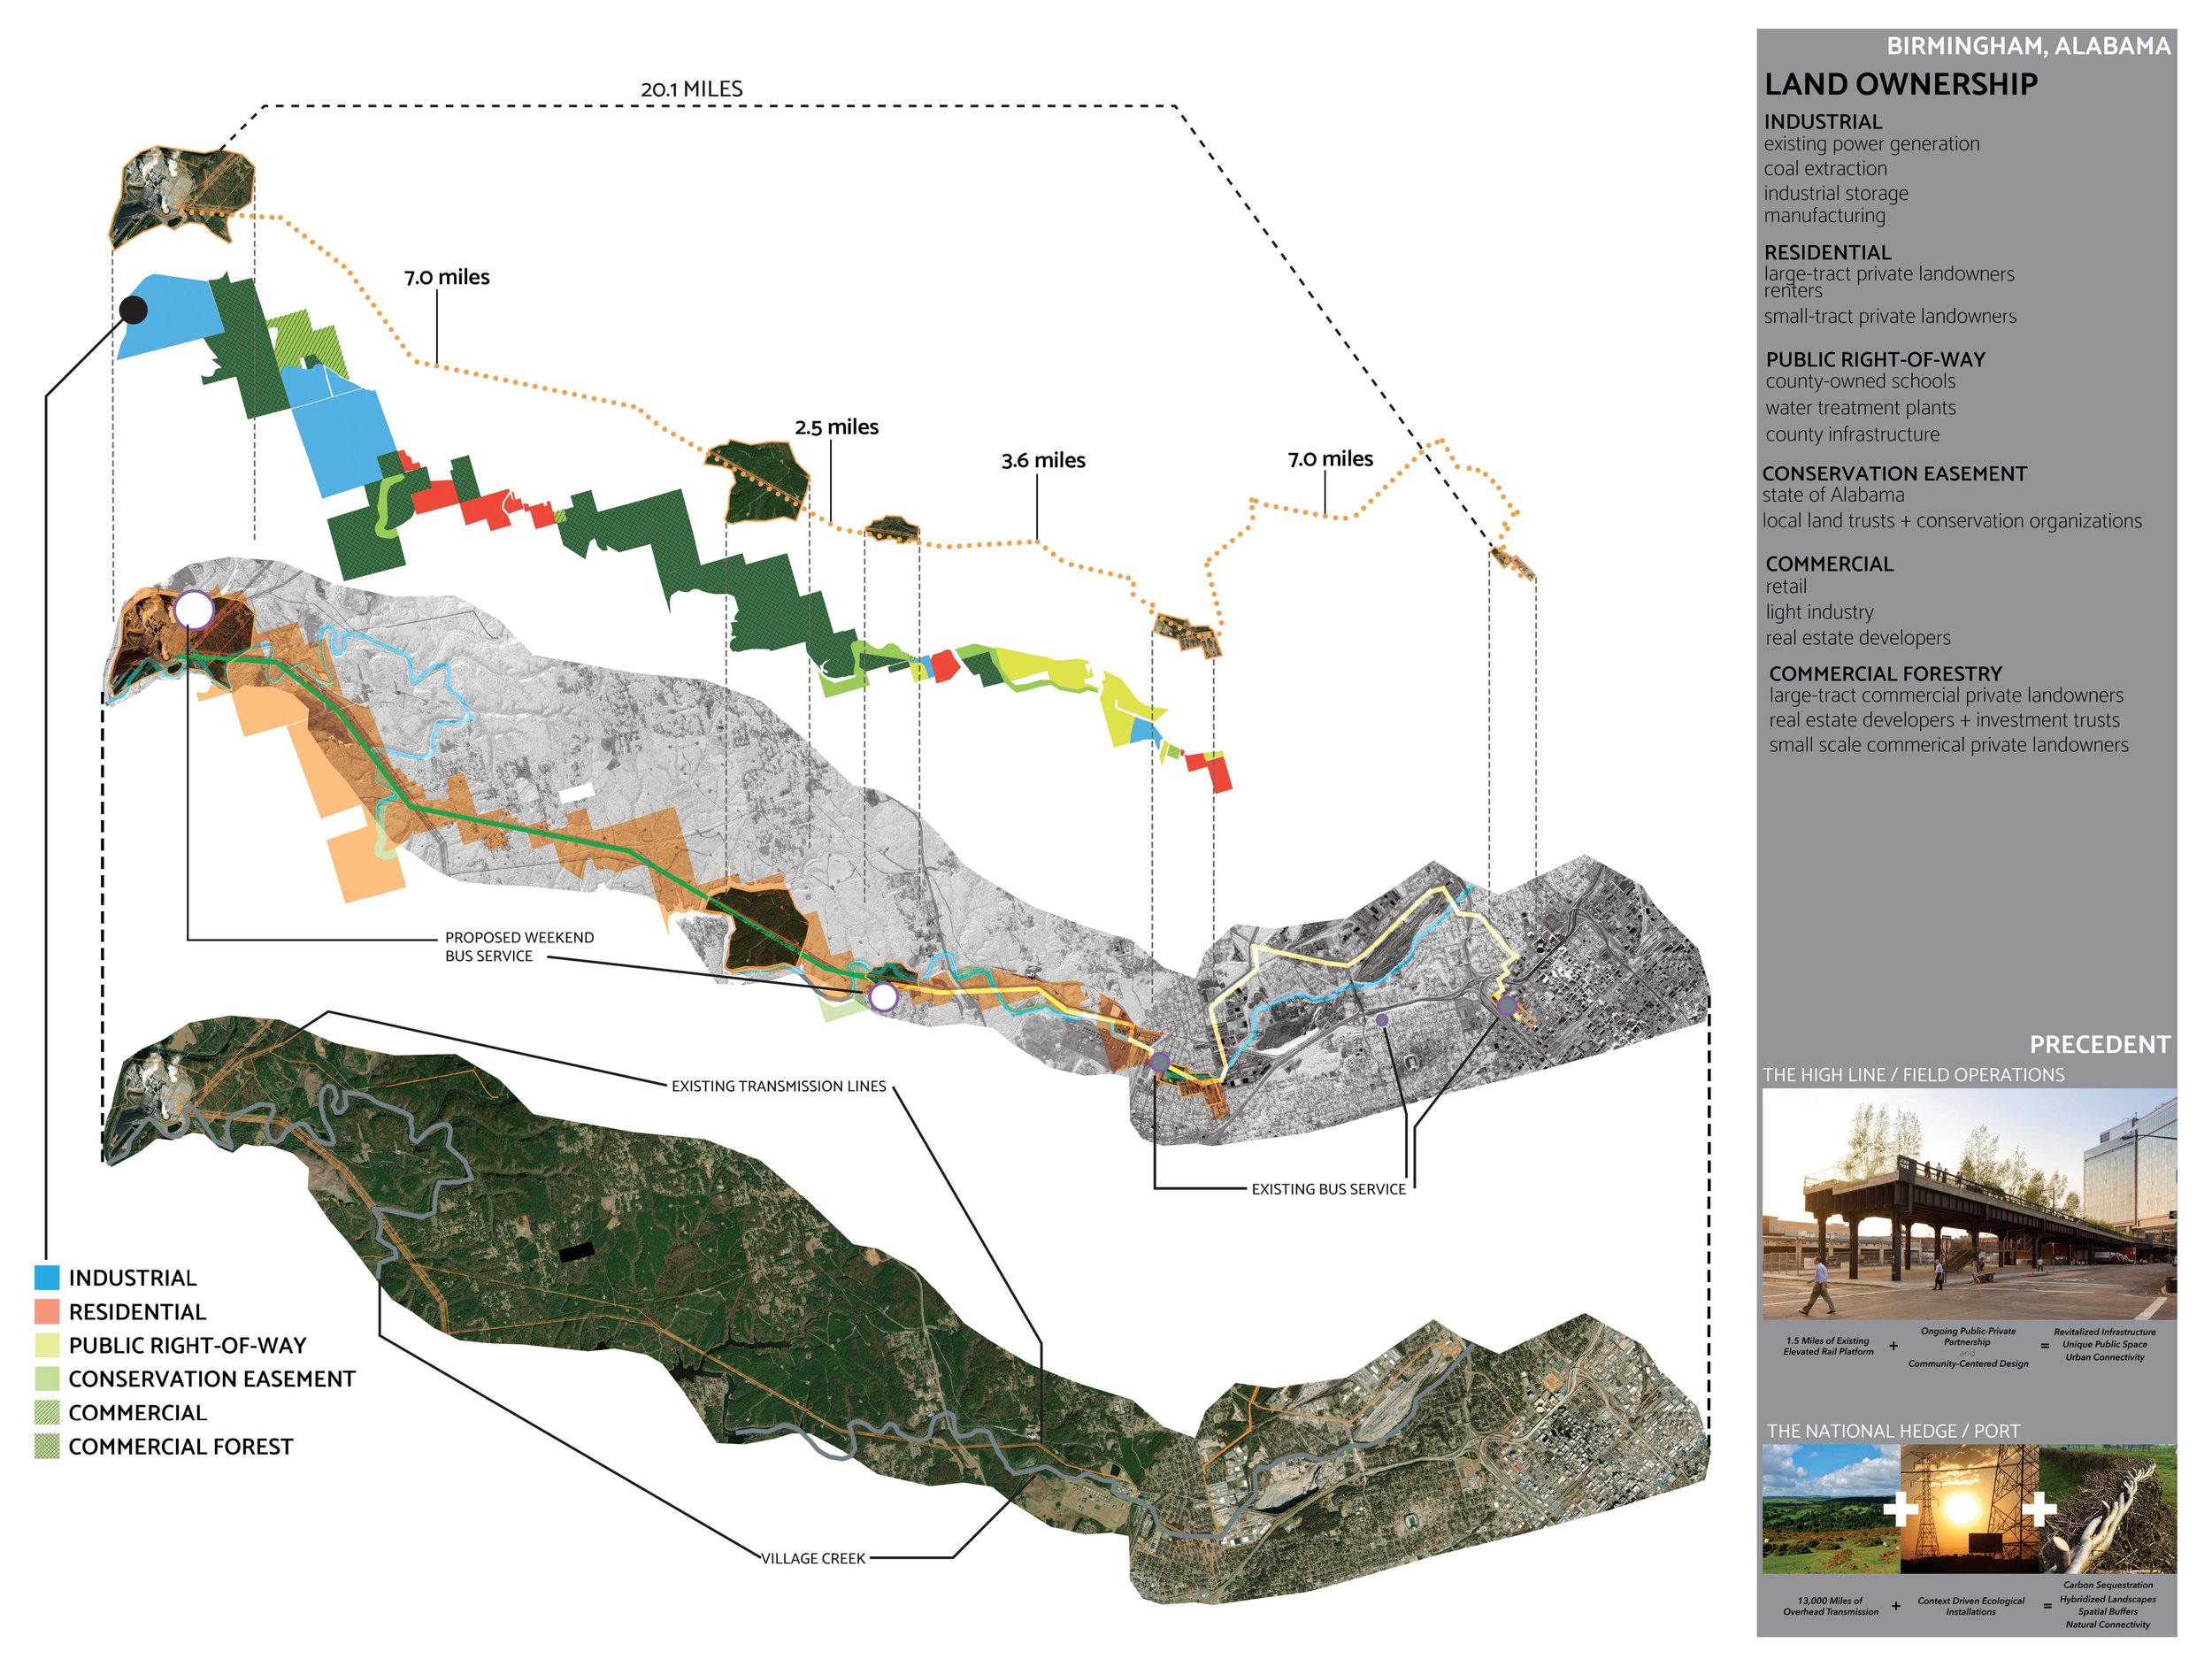Click the Conservation Easement light green swatch
The image size is (2212, 1659).
click(x=47, y=1378)
